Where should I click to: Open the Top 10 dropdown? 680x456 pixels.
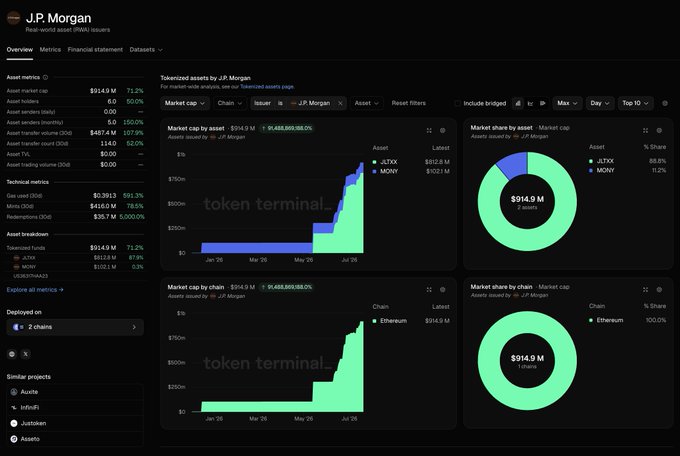tap(635, 103)
